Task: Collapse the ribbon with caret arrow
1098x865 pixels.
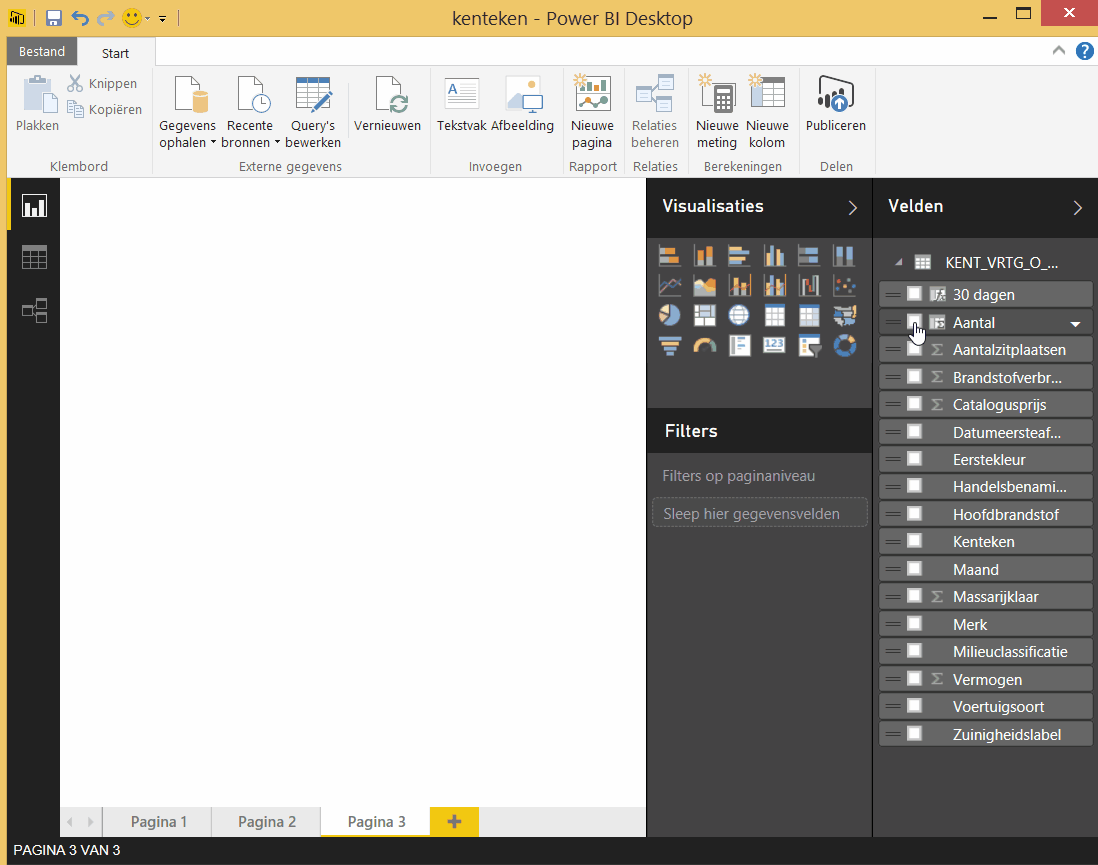Action: (1058, 50)
